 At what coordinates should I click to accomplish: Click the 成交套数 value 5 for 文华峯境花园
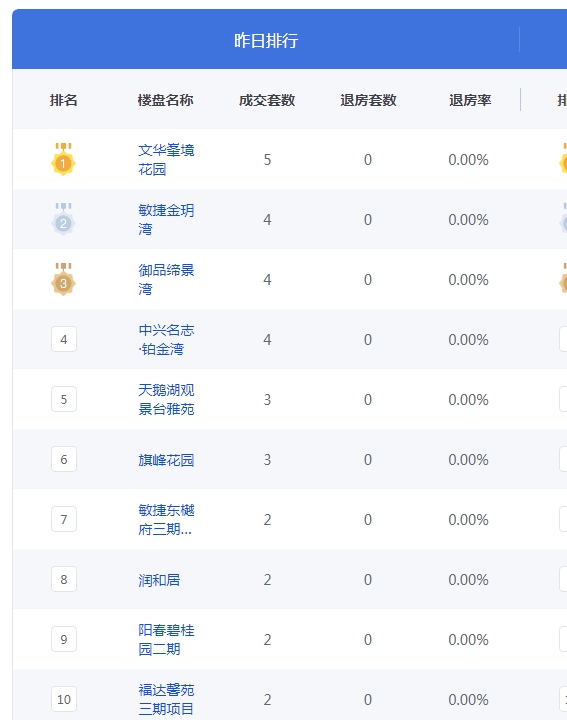coord(267,160)
